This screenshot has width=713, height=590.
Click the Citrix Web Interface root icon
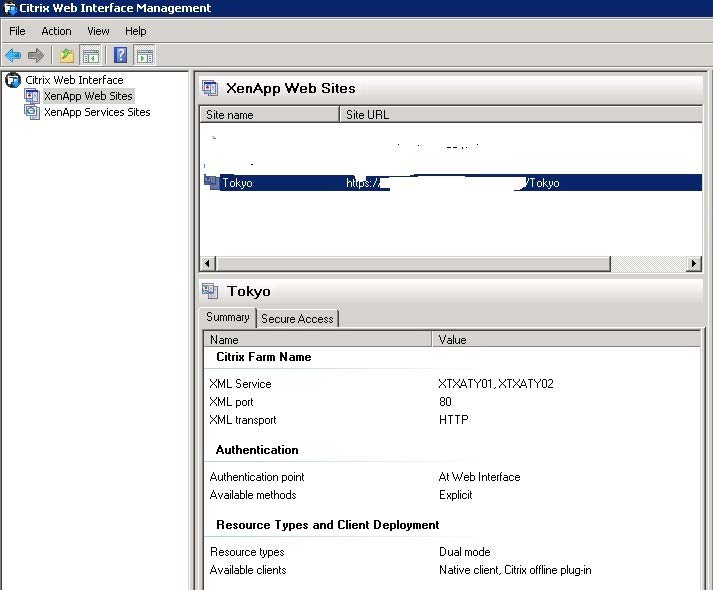click(x=12, y=80)
